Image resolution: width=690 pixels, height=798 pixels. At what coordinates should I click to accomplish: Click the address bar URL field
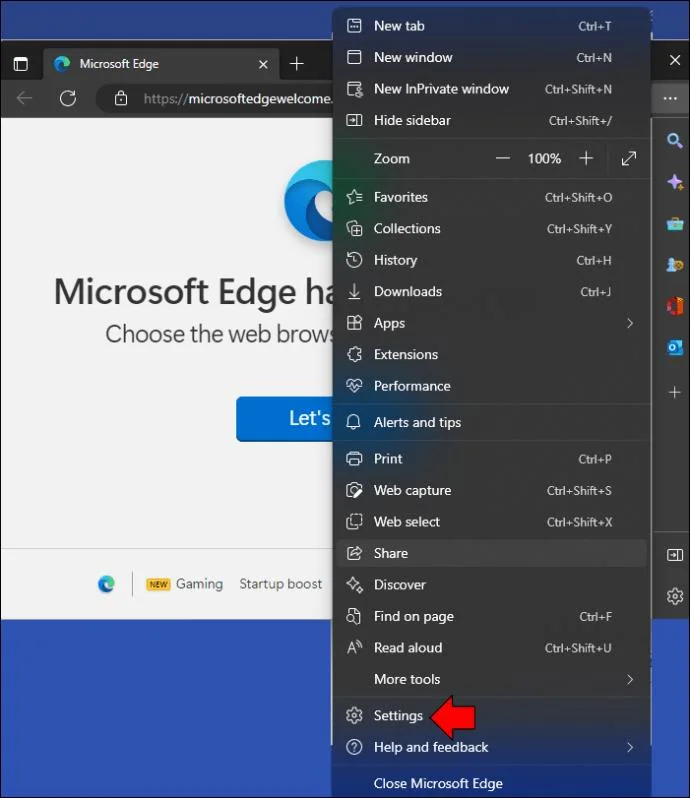(216, 98)
